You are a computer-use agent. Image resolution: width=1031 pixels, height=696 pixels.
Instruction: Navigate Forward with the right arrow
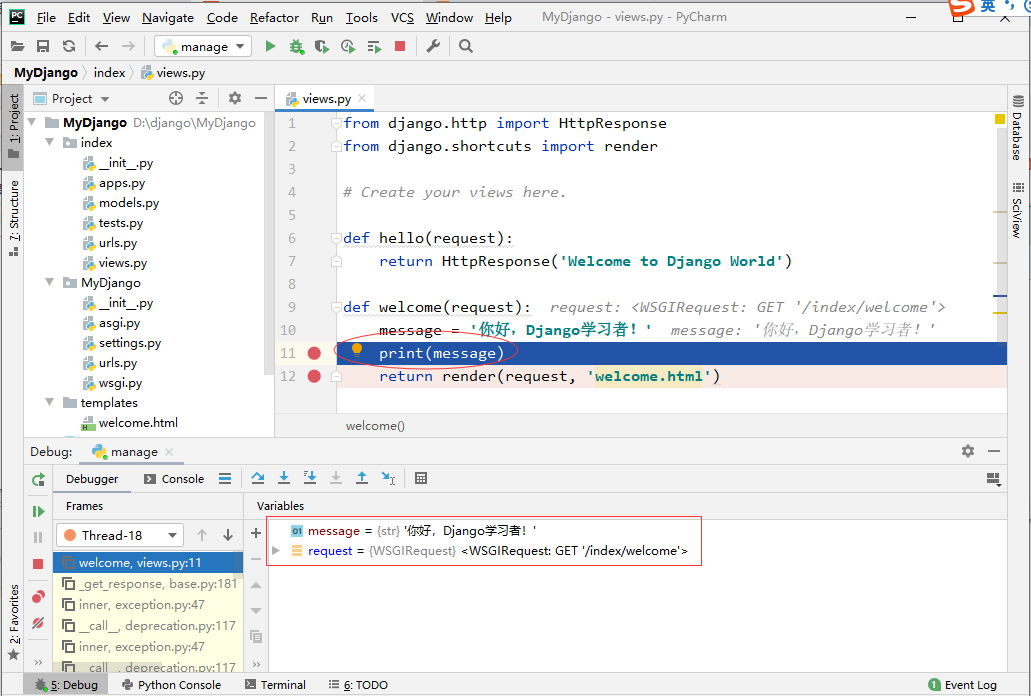(x=128, y=46)
